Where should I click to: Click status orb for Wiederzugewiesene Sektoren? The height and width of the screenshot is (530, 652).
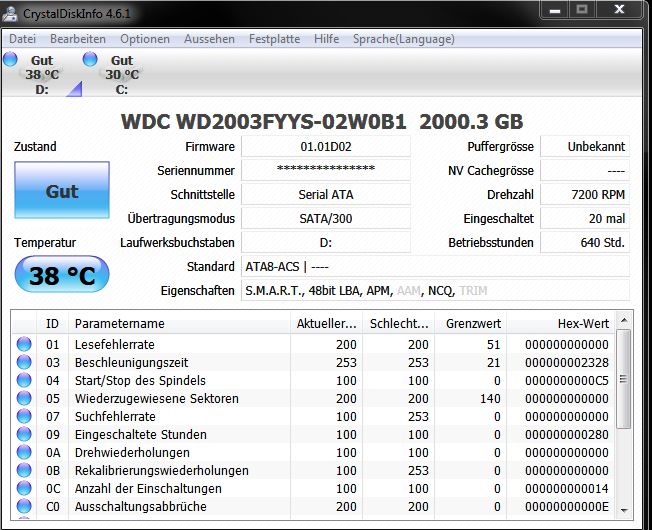click(24, 398)
